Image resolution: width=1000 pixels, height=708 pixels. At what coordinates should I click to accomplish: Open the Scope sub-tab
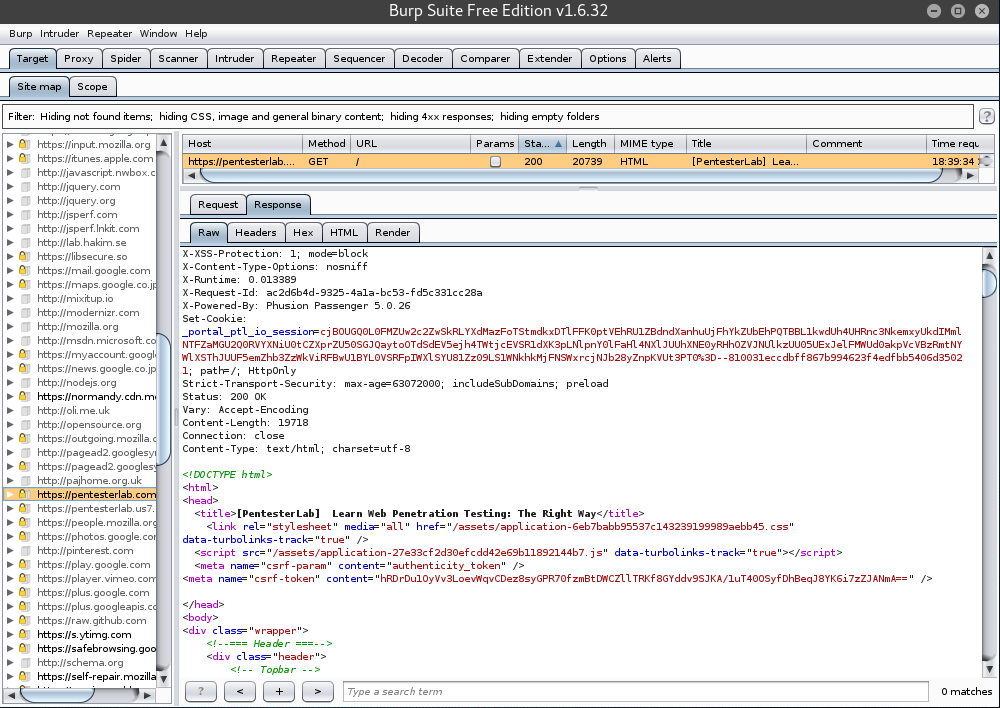pyautogui.click(x=92, y=87)
